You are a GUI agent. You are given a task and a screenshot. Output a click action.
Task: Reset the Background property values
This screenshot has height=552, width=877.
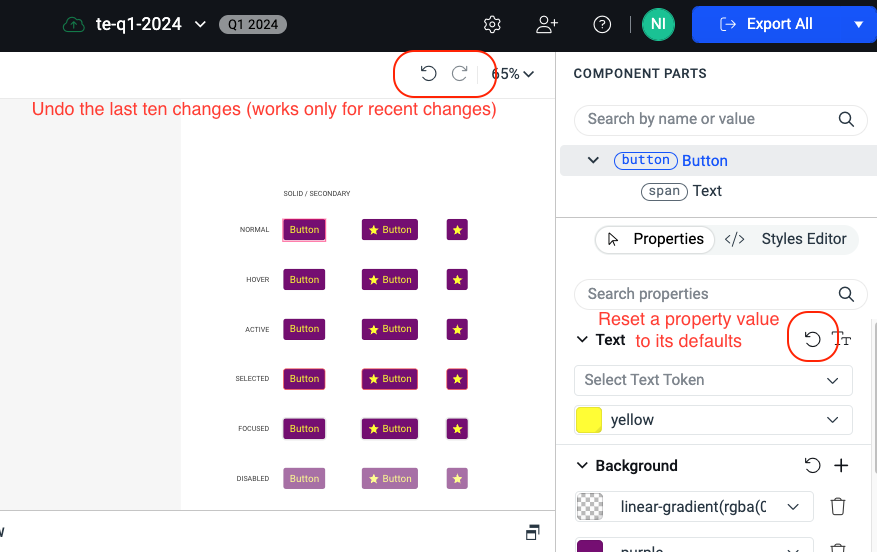(813, 465)
